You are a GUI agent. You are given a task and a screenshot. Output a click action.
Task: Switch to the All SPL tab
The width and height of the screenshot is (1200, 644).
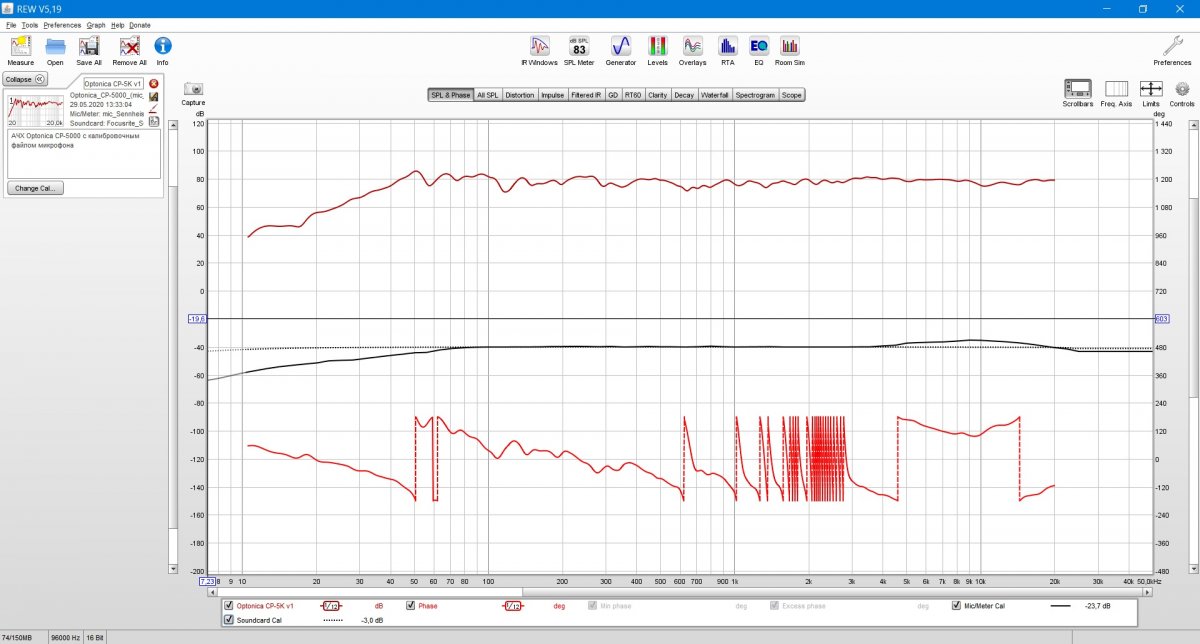click(x=488, y=95)
